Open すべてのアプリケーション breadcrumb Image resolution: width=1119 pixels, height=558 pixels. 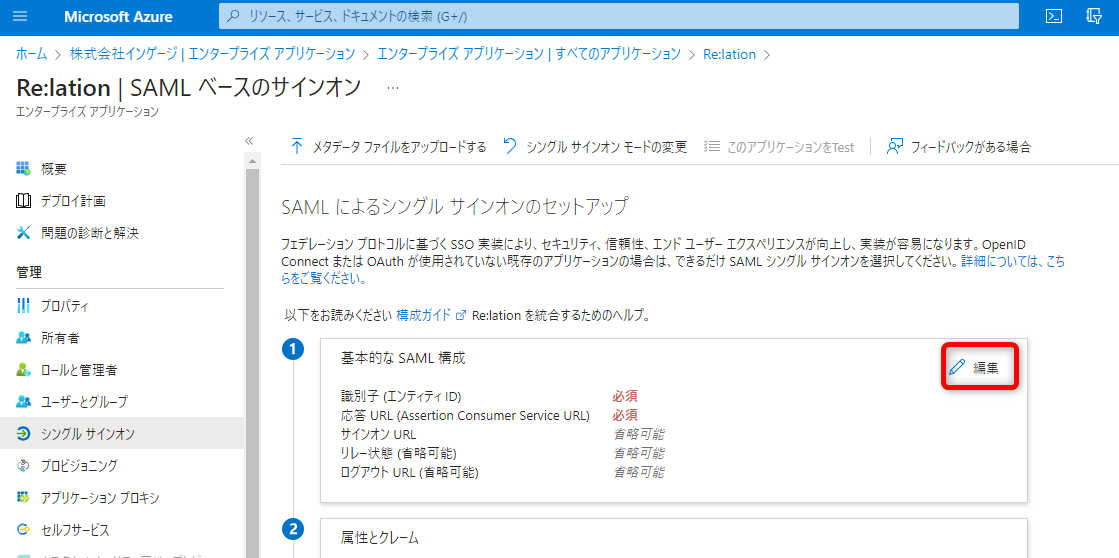529,54
